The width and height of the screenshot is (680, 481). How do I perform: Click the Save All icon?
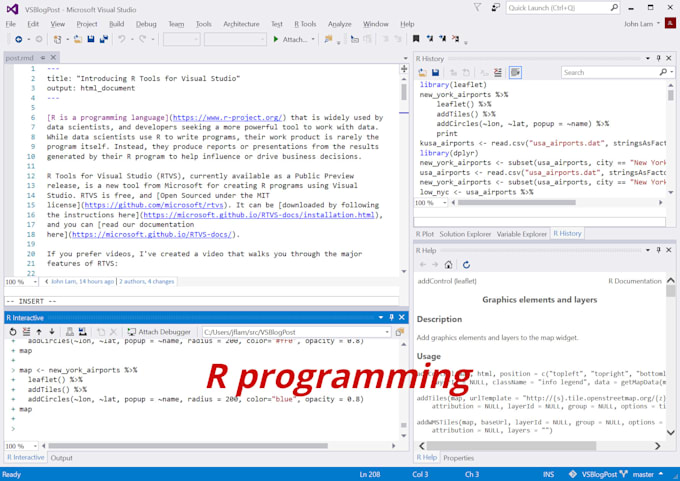(x=104, y=39)
